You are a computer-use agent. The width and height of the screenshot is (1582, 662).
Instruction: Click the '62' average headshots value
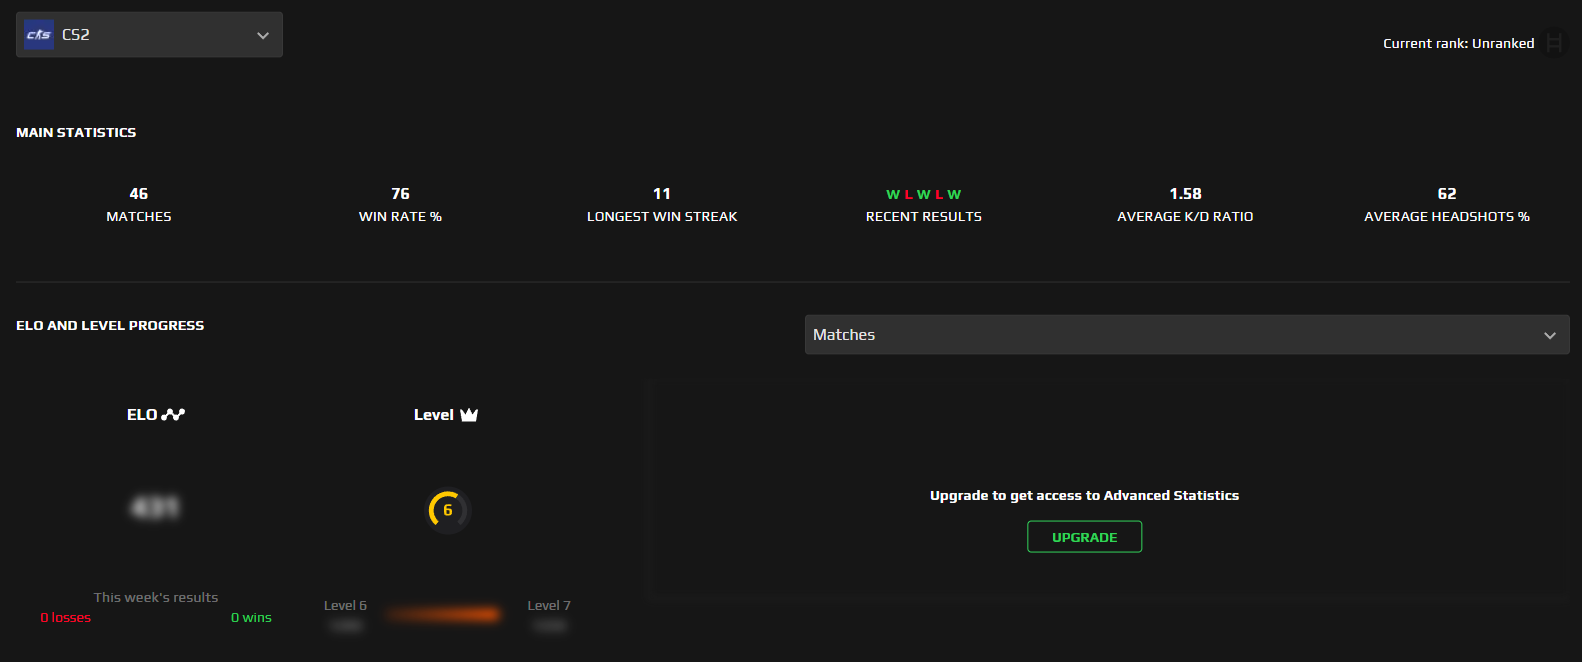click(x=1447, y=194)
